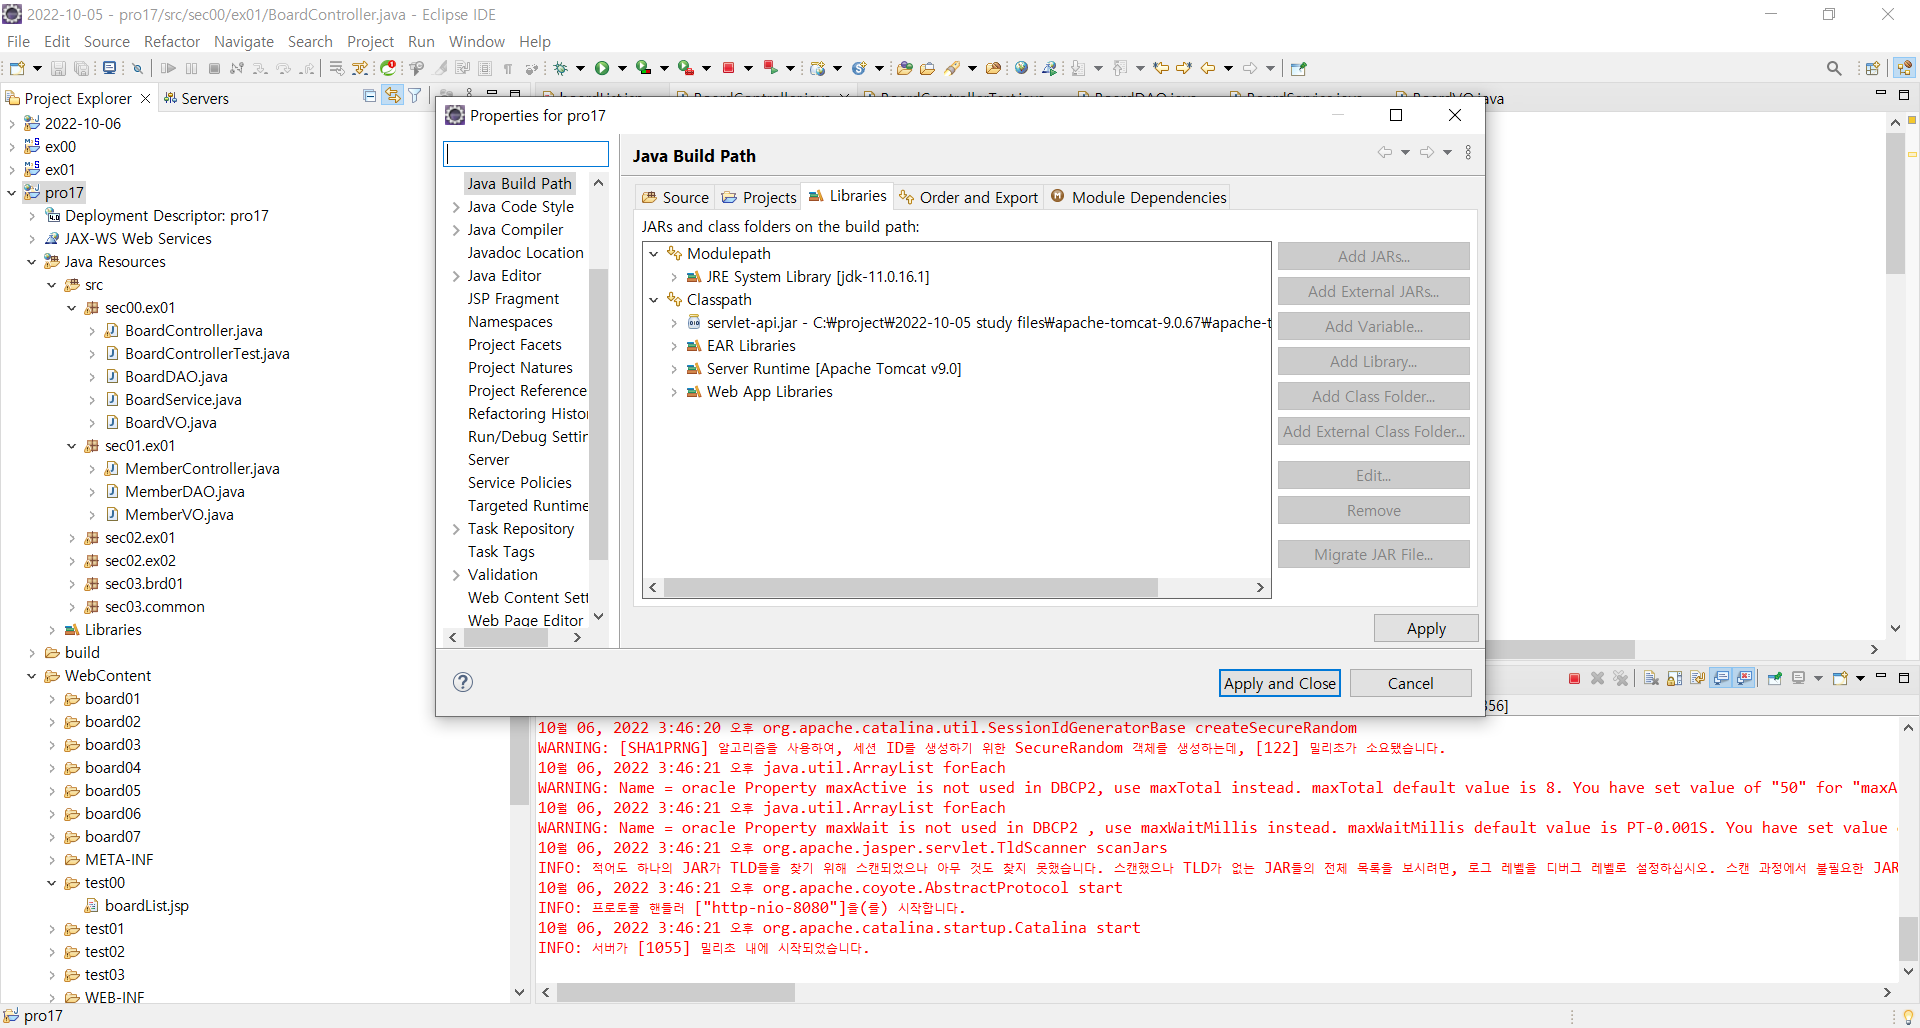
Task: Expand the servlet-api.jar entry
Action: (674, 323)
